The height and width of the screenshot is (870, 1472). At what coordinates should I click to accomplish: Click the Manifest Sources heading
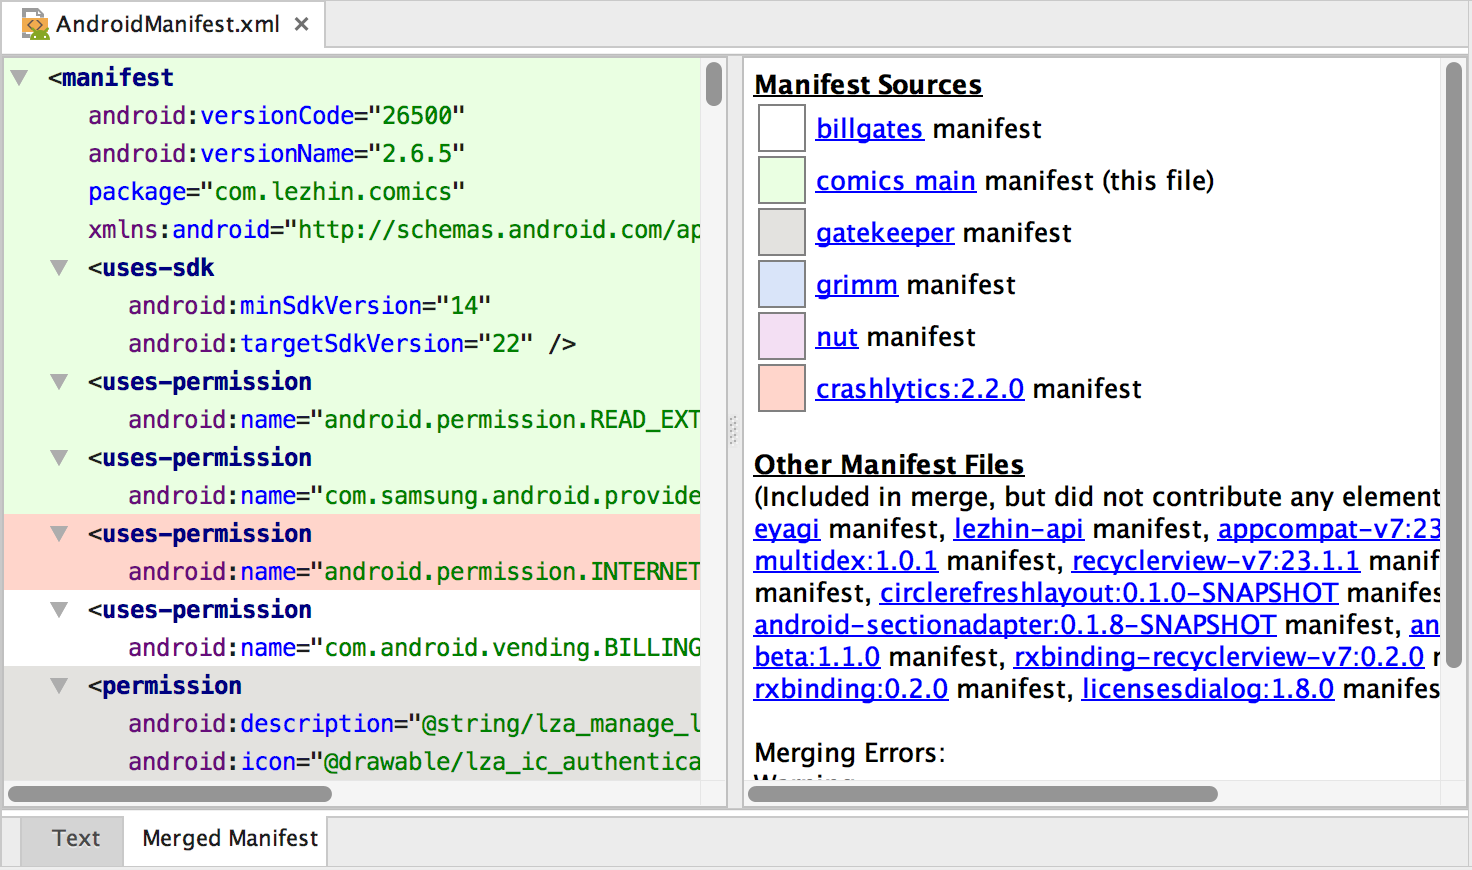click(x=868, y=85)
